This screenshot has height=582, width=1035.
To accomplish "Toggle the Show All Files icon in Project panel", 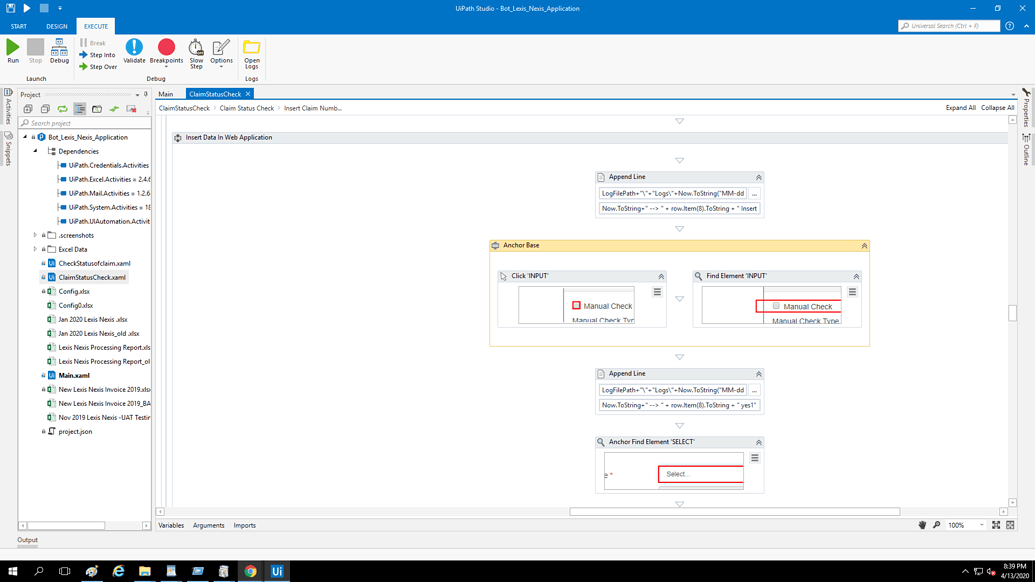I will [80, 109].
